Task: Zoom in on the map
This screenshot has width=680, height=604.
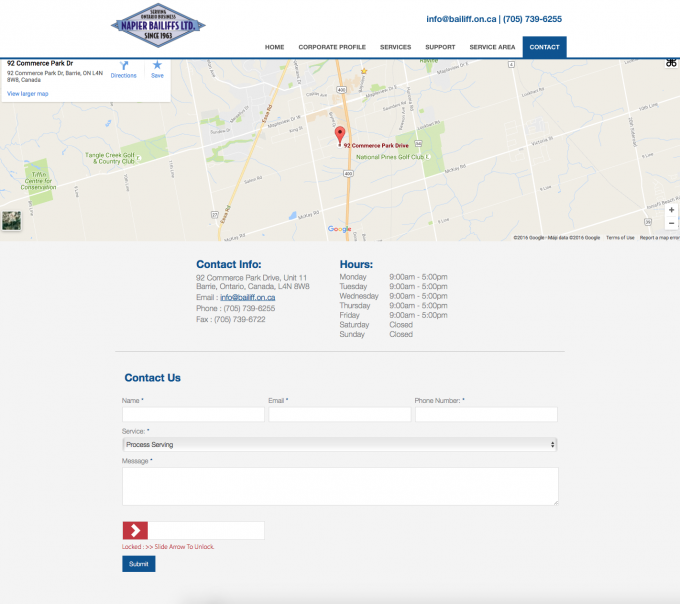Action: click(671, 210)
